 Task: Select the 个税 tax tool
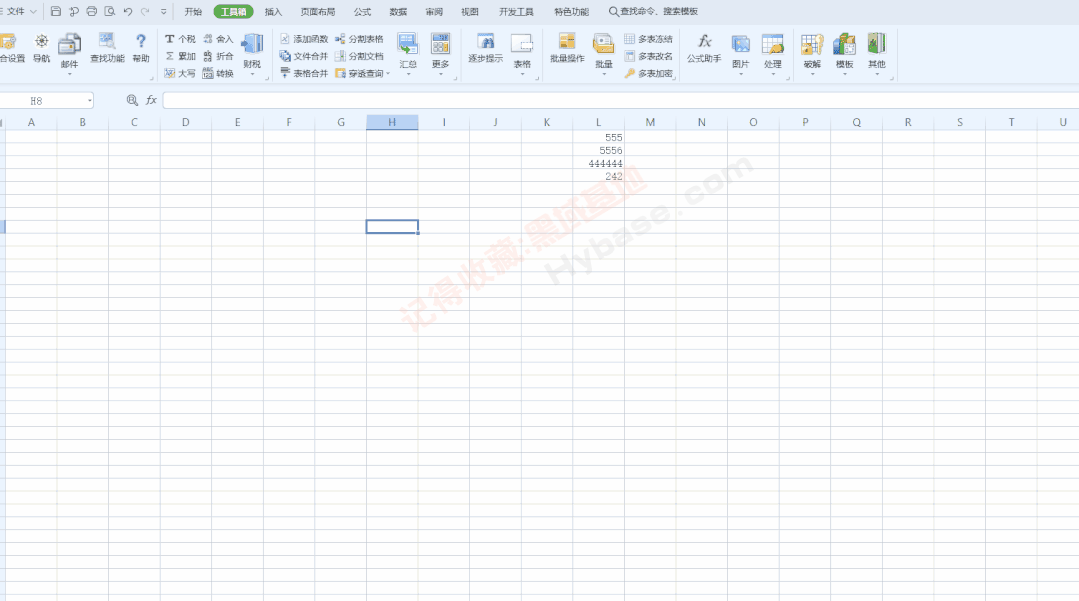[180, 39]
